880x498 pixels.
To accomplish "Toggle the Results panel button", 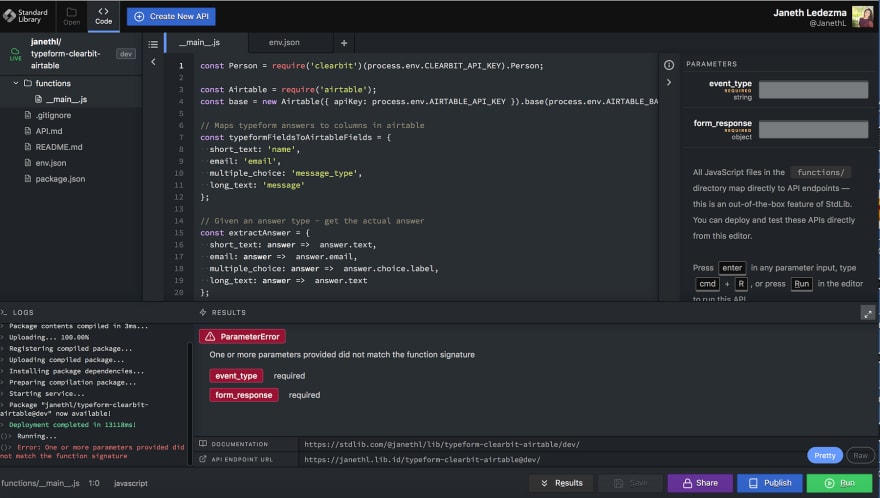I will 561,483.
